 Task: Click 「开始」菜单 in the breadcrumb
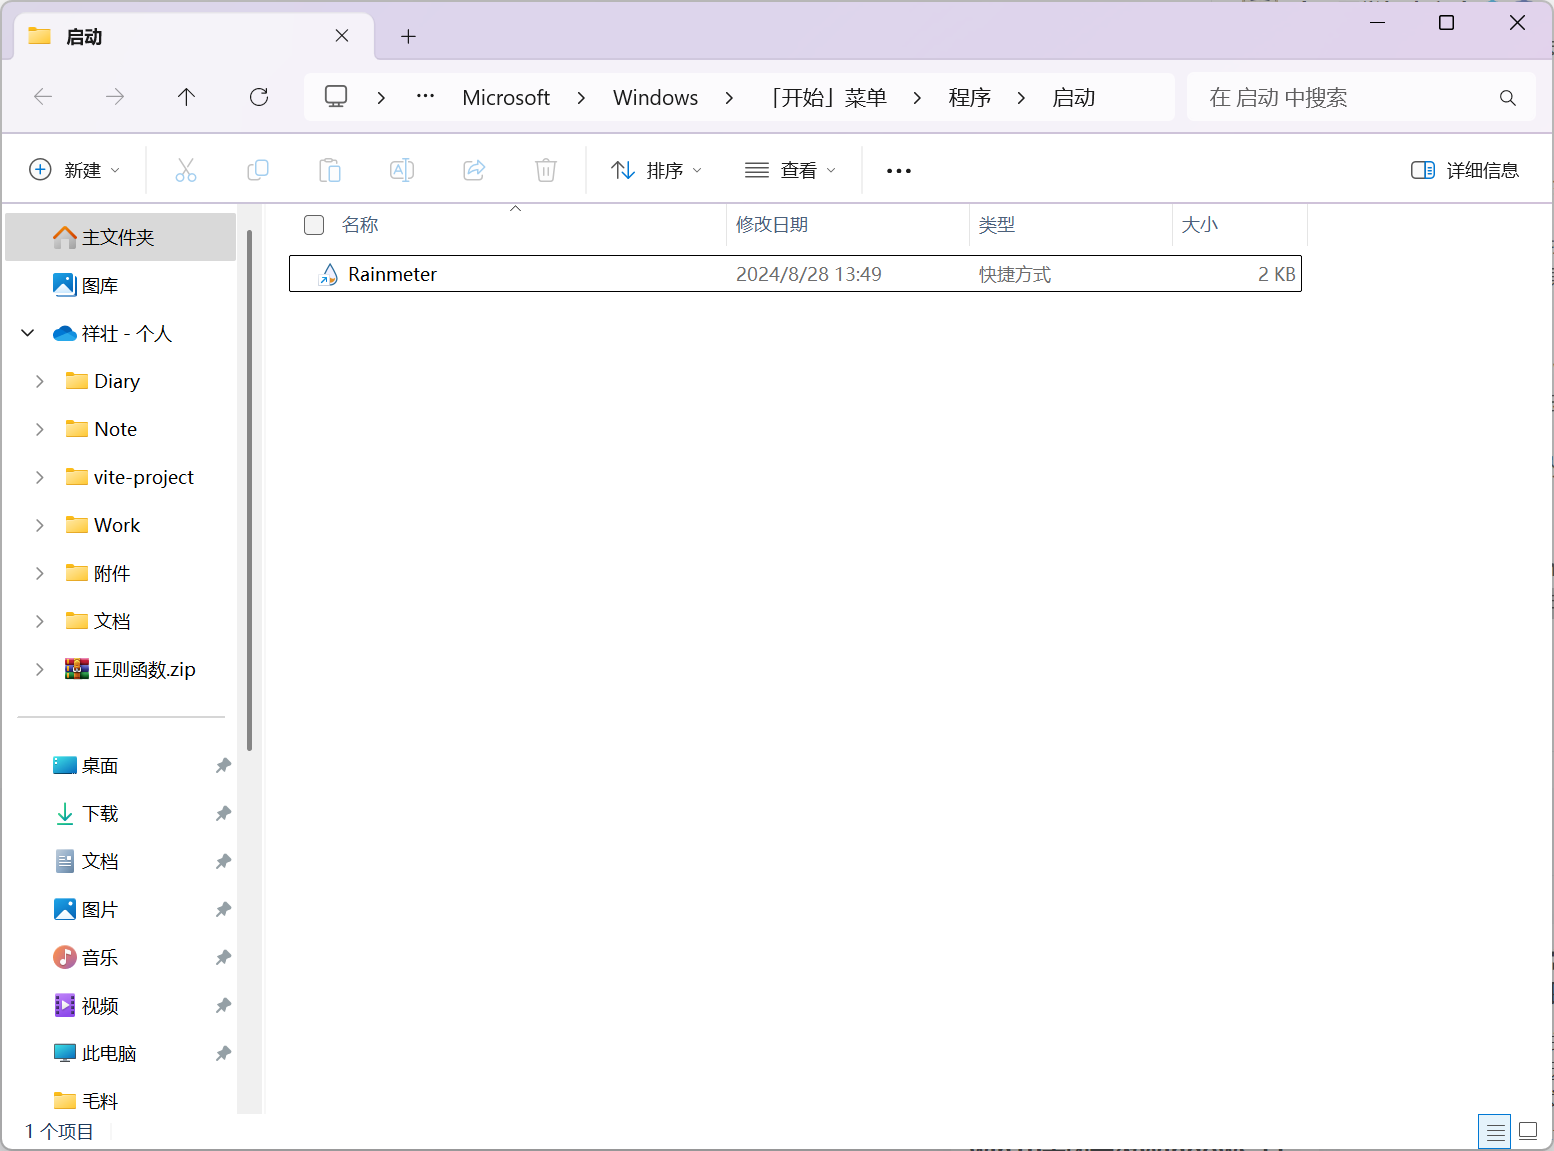(829, 98)
